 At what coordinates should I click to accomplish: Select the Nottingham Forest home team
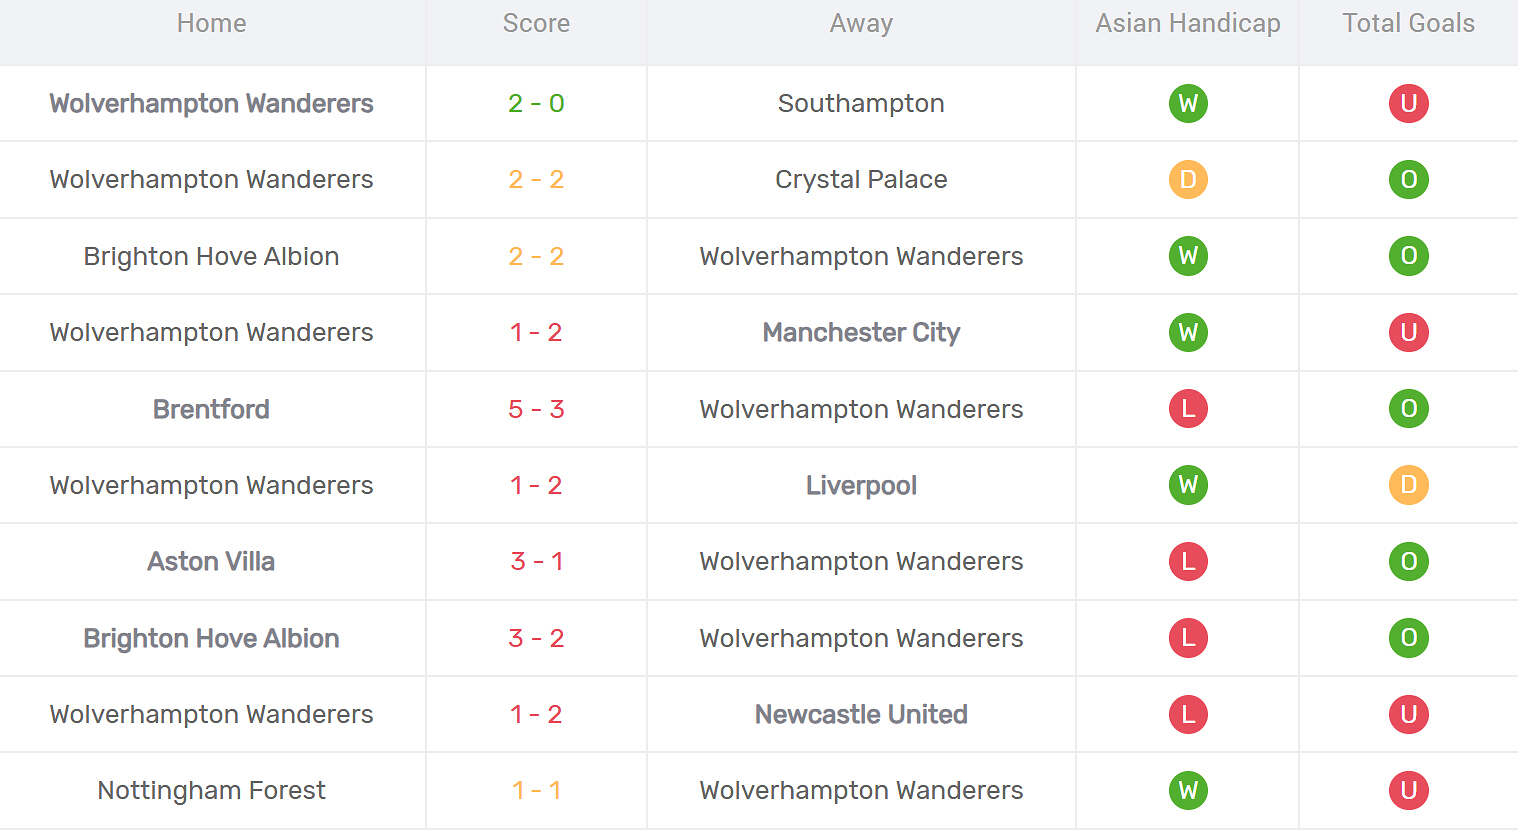[211, 790]
